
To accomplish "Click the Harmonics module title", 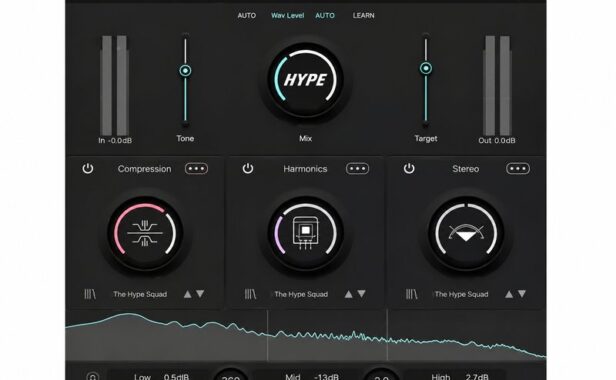I will point(305,169).
